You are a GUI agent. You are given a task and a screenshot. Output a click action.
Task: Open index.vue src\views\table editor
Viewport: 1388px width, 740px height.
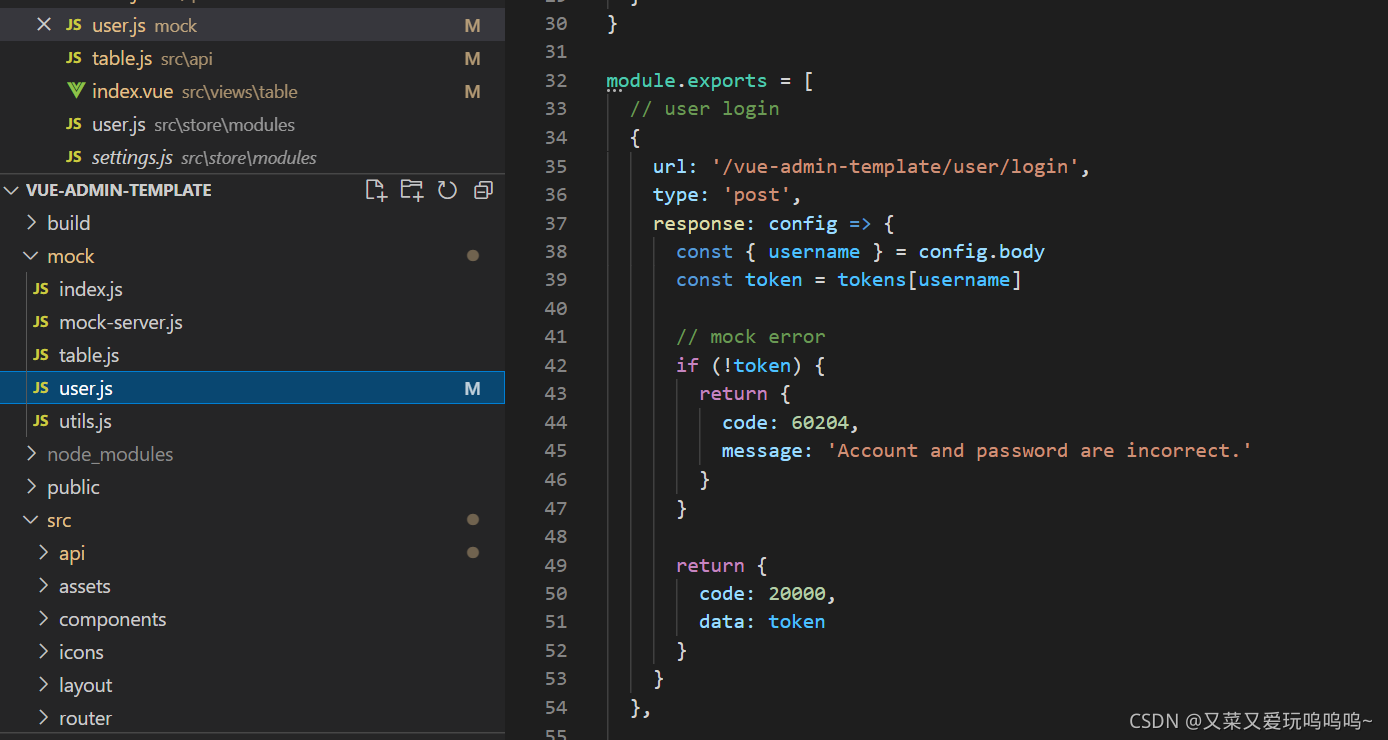tap(252, 91)
